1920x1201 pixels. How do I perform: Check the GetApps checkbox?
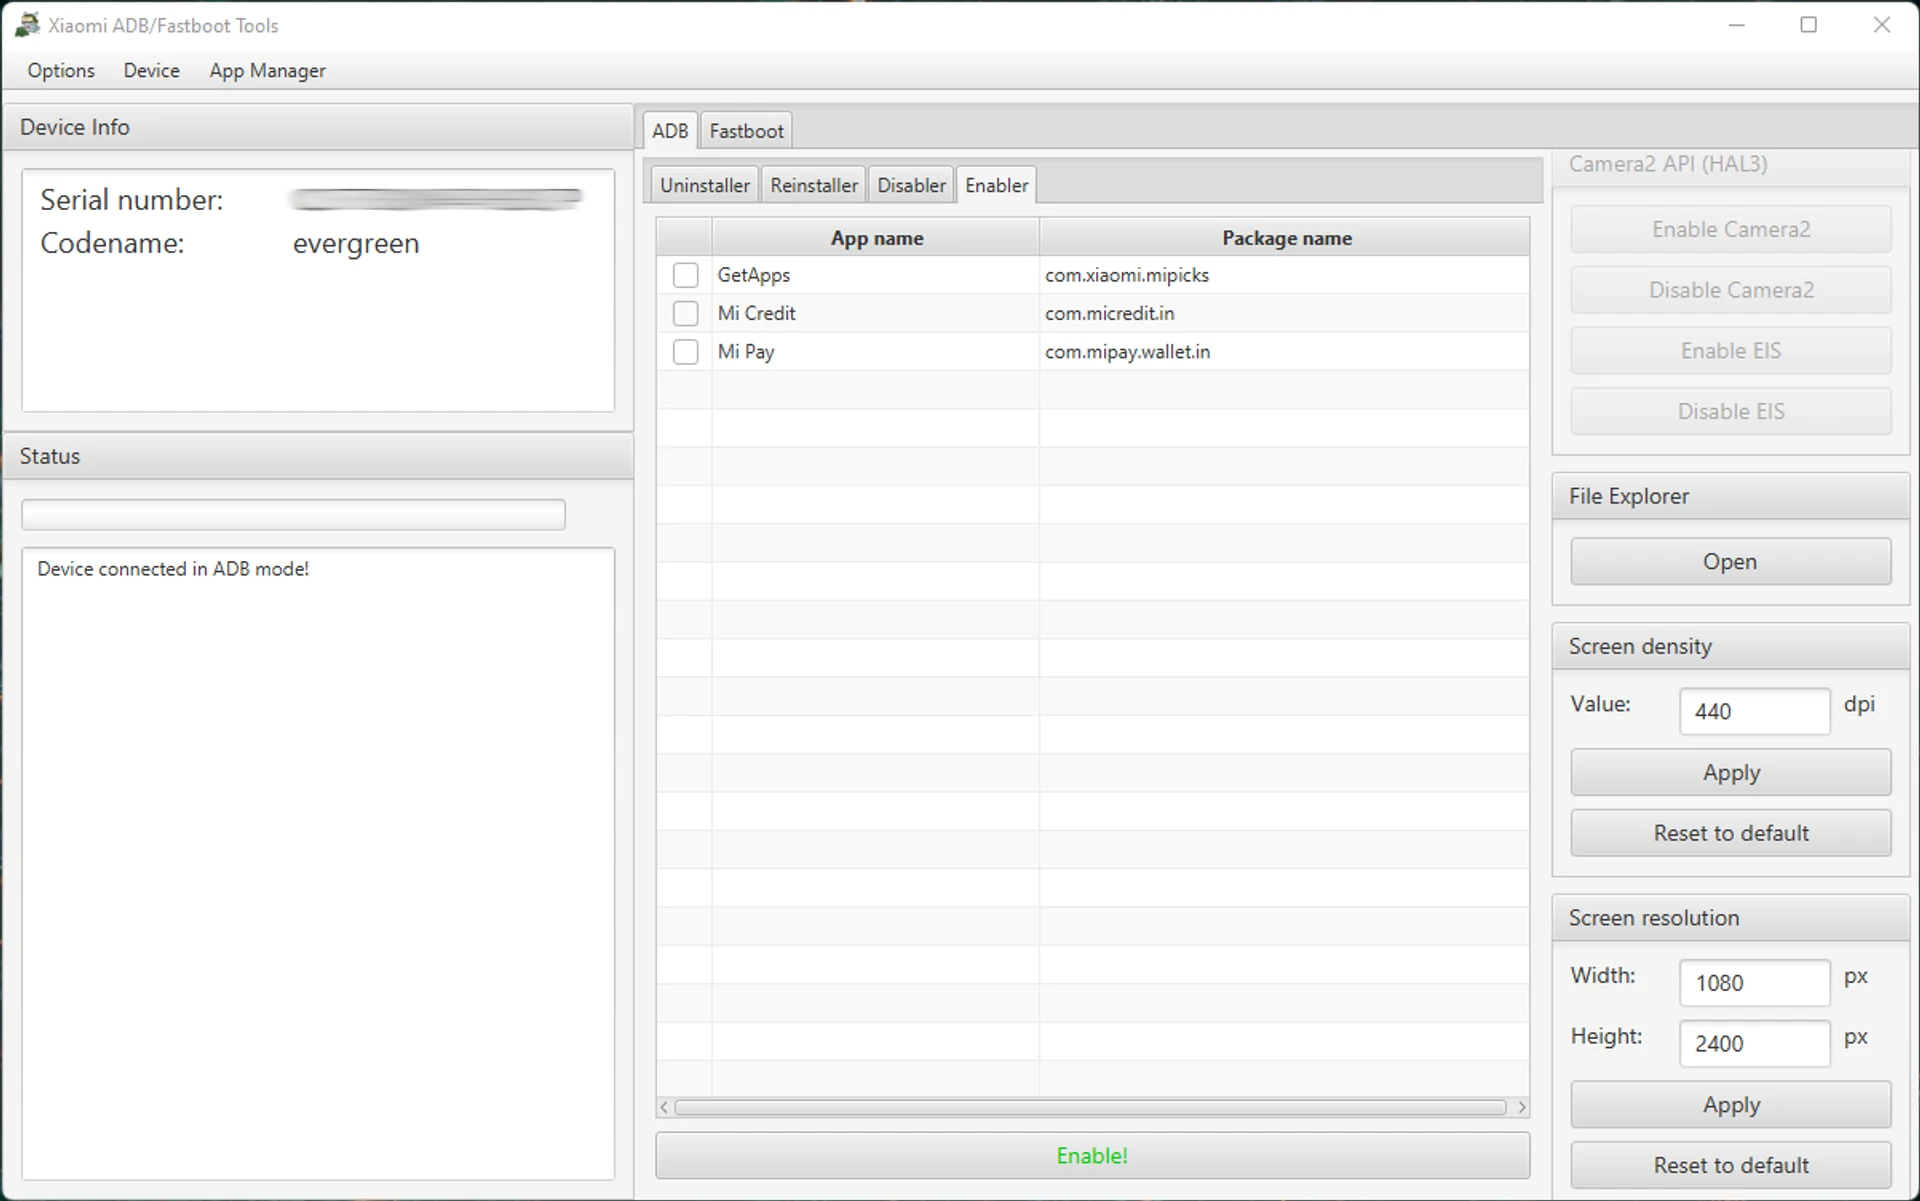click(x=685, y=275)
